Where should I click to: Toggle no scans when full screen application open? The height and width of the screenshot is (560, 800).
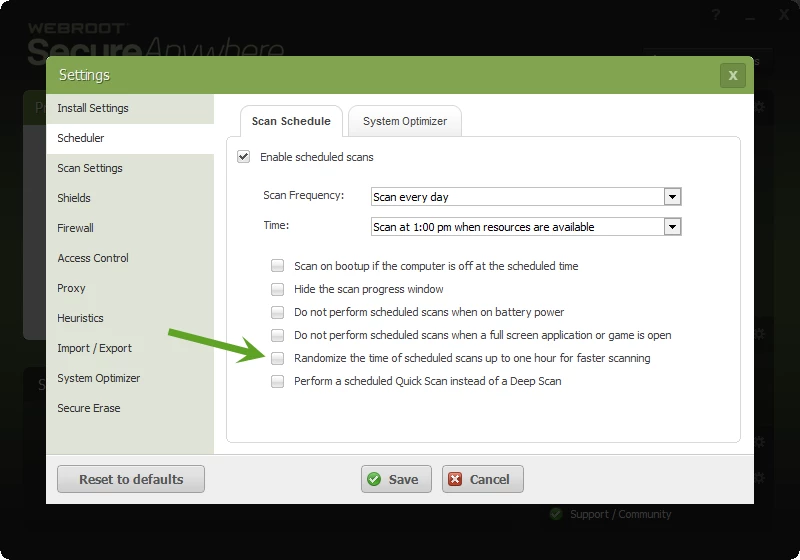coord(278,335)
